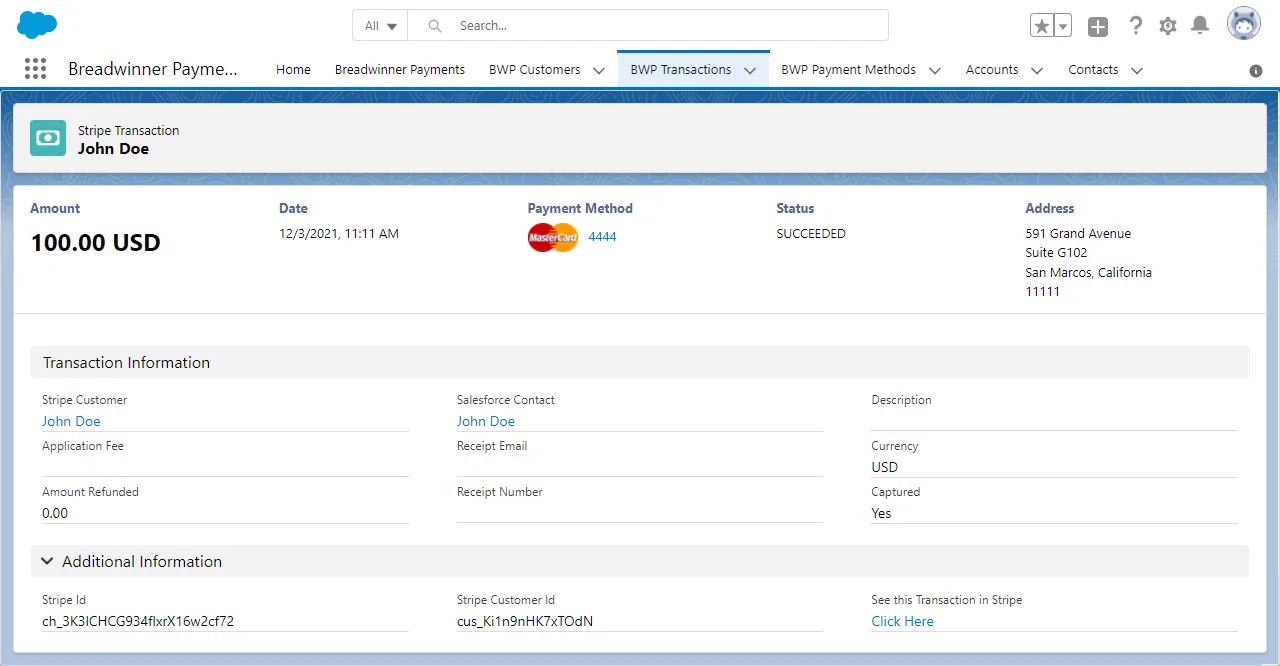Viewport: 1280px width, 666px height.
Task: Click into the Search input field
Action: click(x=648, y=25)
